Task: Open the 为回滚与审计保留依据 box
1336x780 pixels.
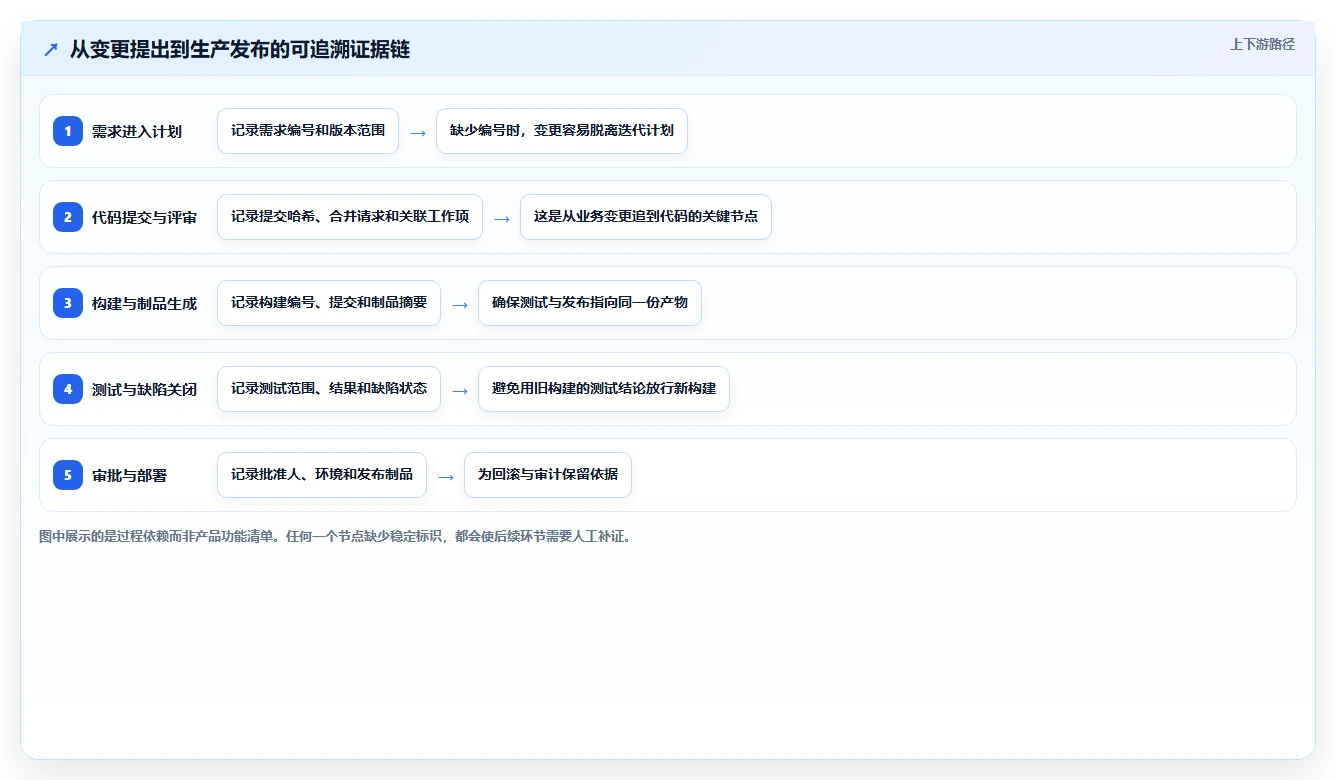Action: coord(548,475)
